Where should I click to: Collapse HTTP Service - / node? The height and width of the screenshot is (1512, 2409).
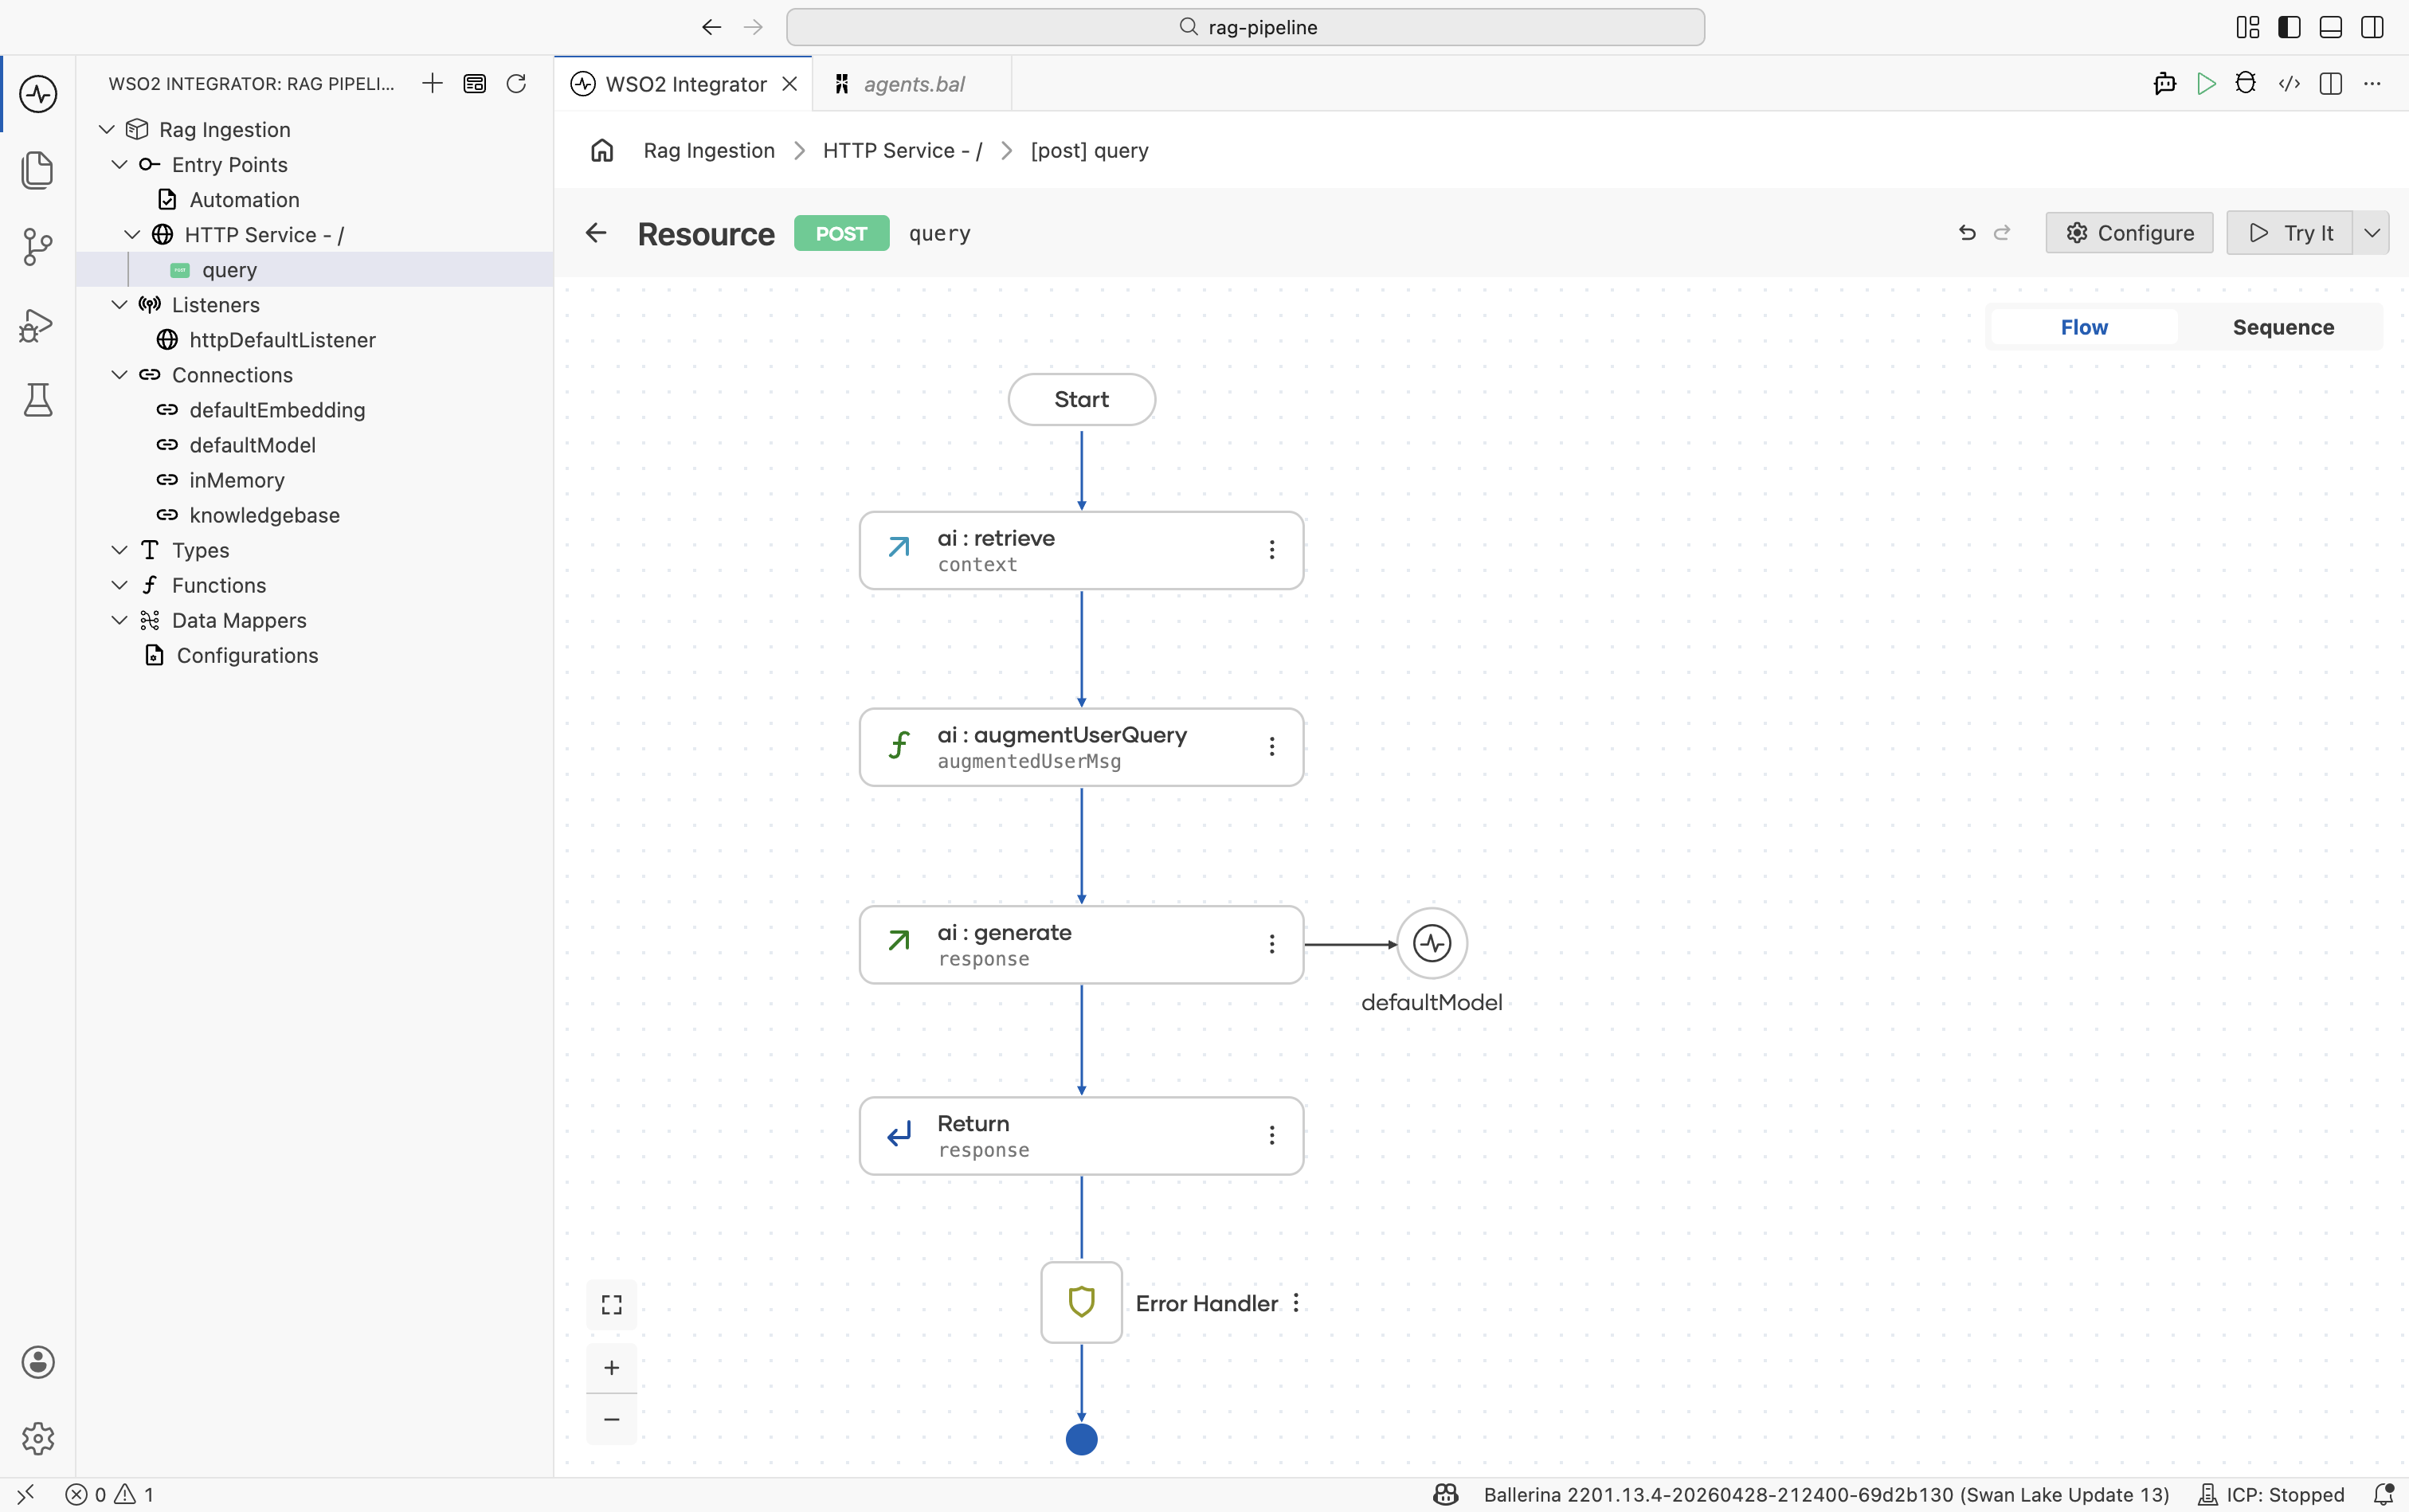132,234
